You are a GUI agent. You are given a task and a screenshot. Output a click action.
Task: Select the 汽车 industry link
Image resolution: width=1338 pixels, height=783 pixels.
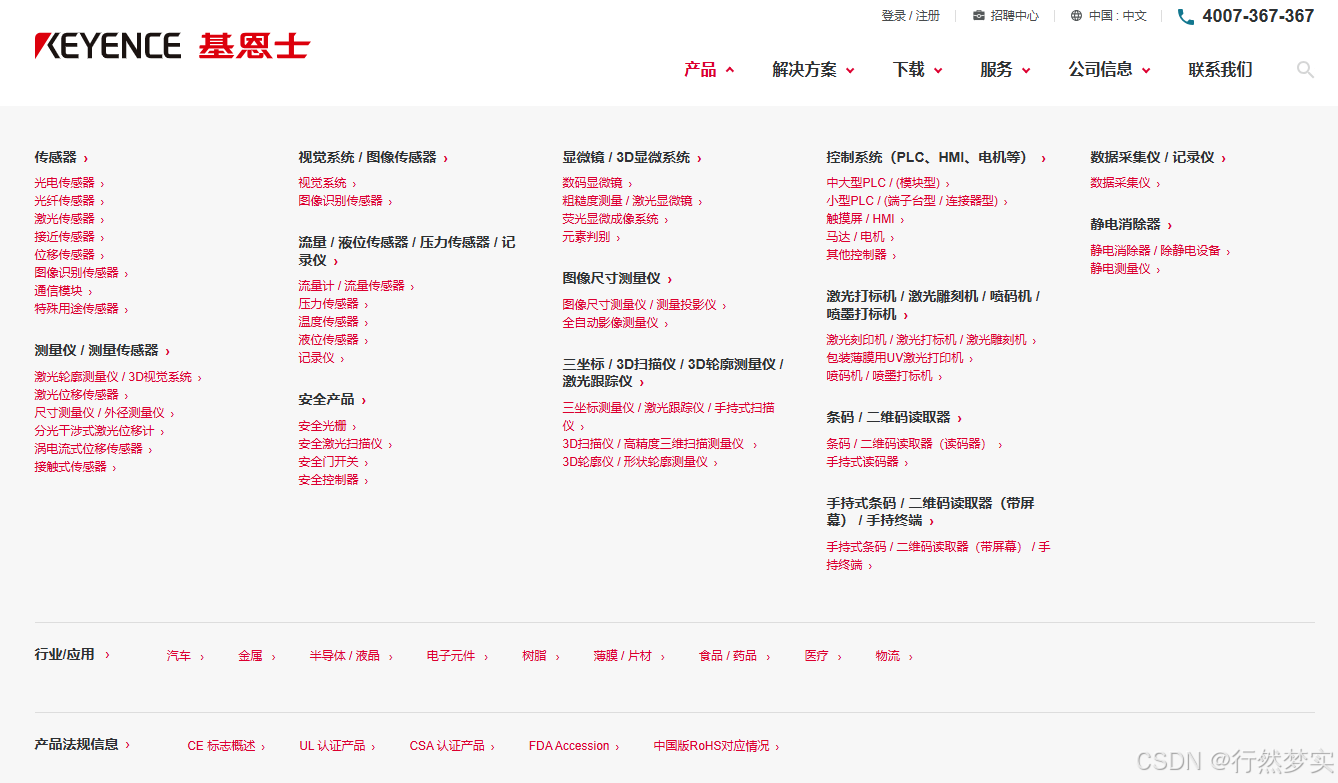click(x=185, y=656)
